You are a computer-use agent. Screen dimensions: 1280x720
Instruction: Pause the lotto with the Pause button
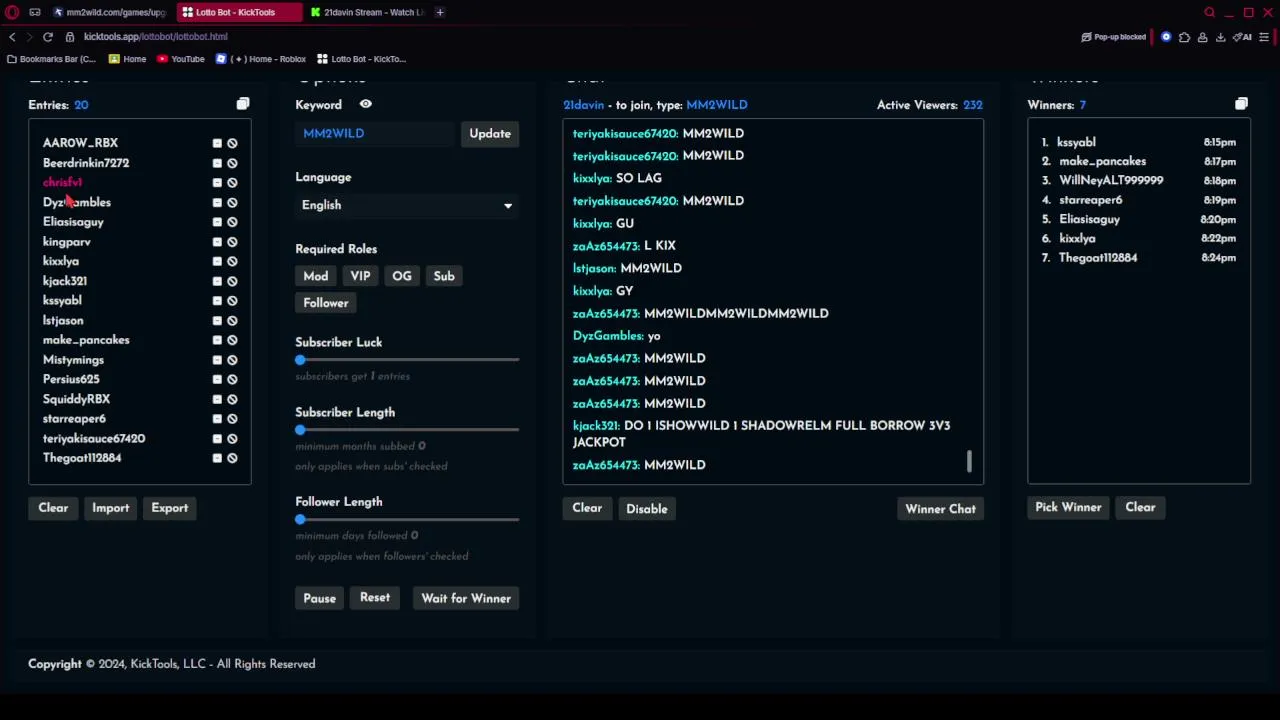(319, 599)
